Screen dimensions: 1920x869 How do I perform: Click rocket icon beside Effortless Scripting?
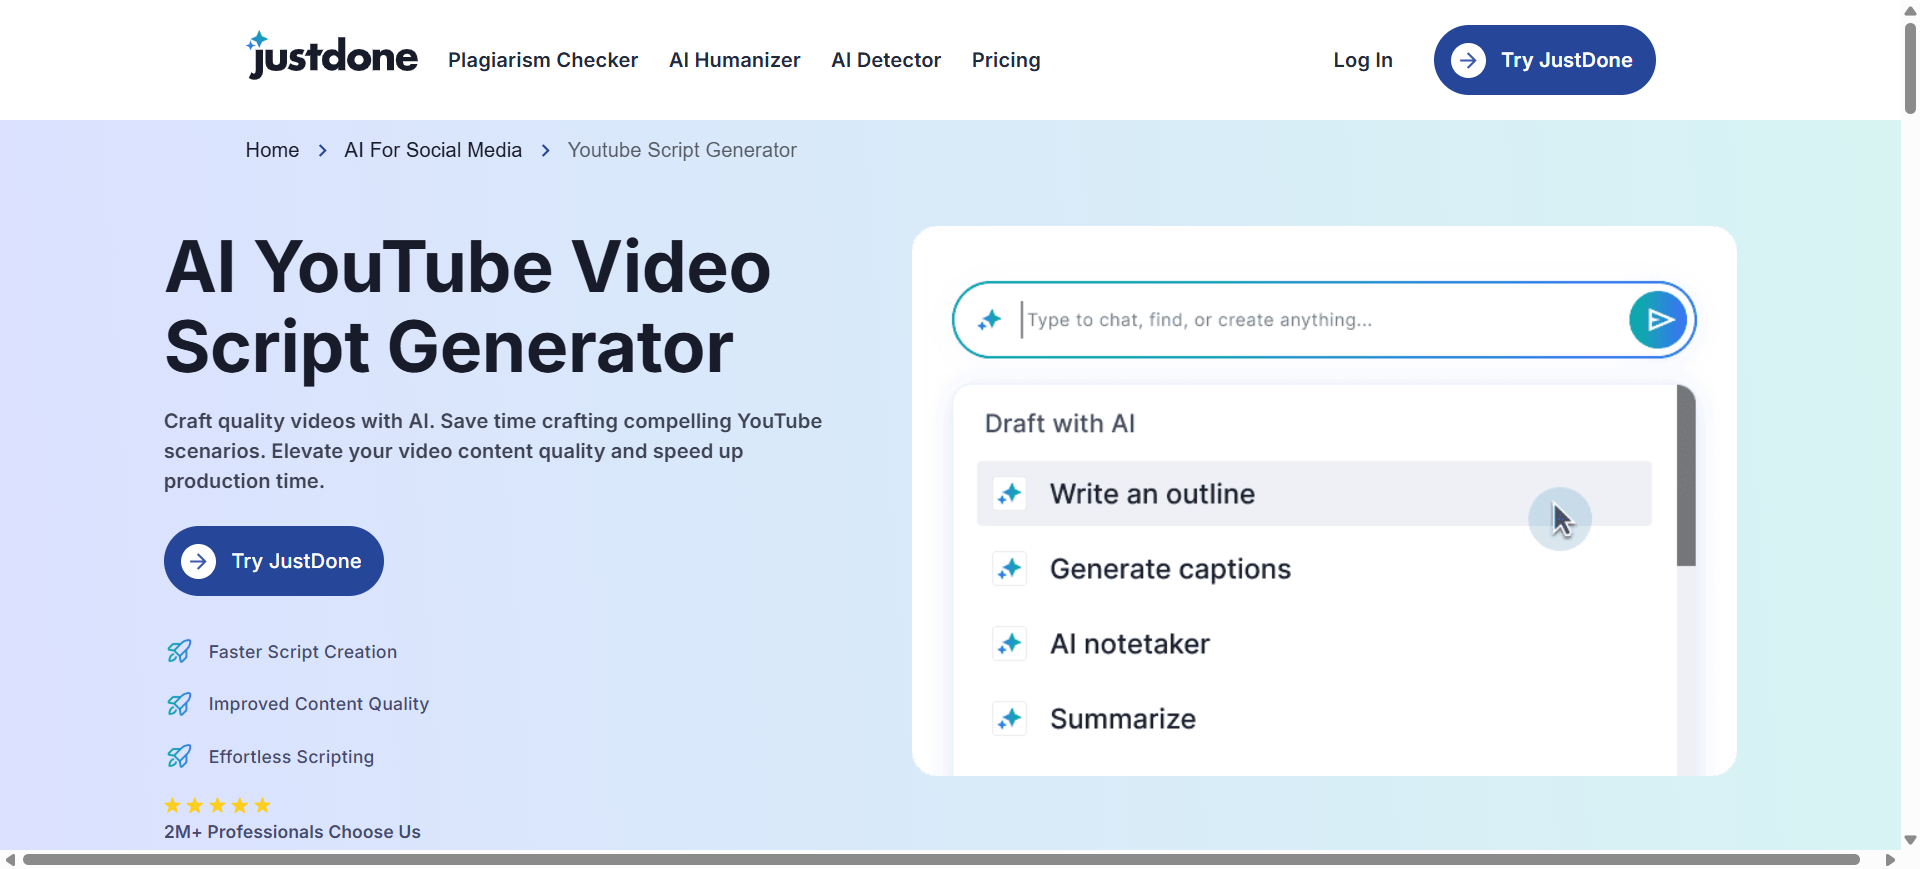[x=179, y=757]
